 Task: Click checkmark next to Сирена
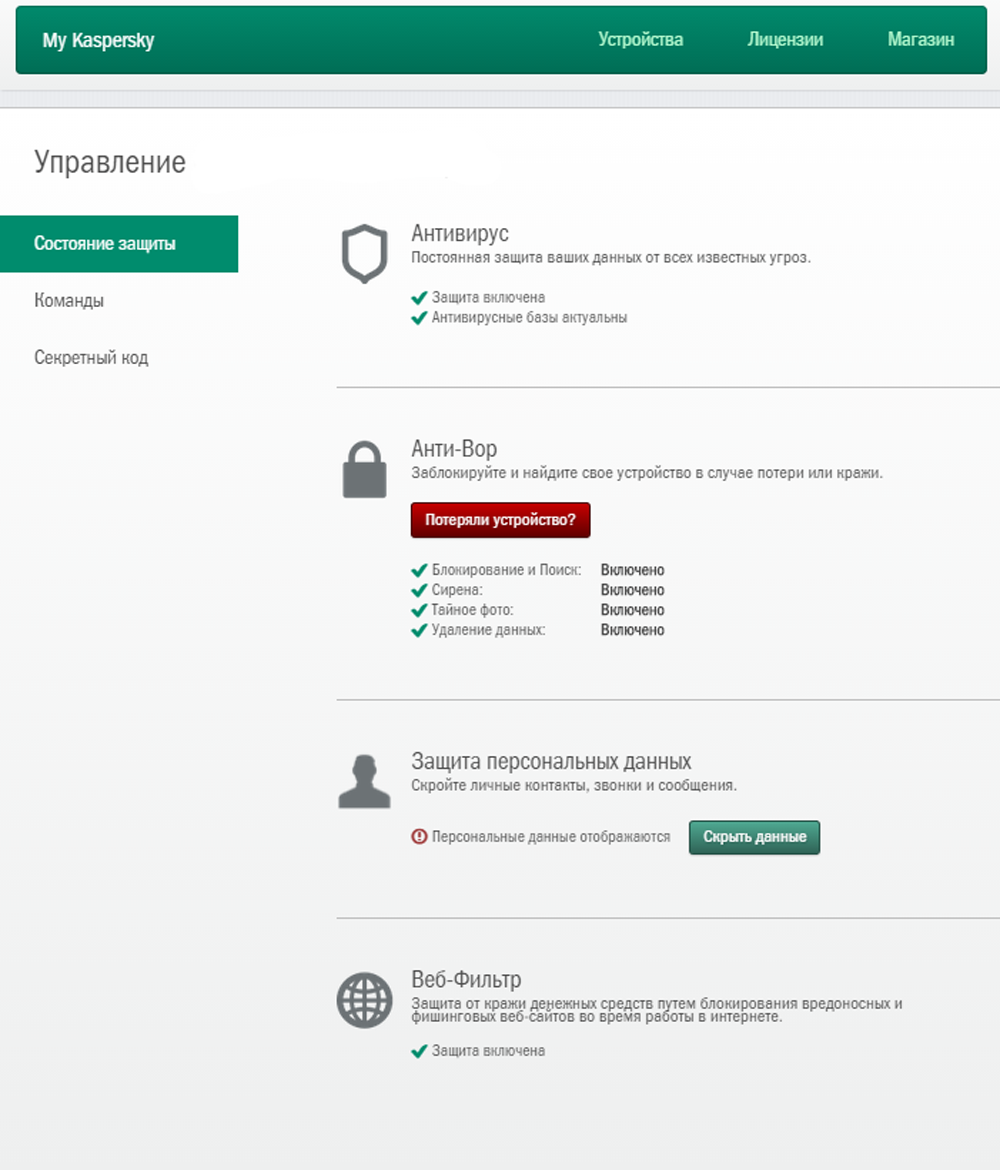(419, 590)
